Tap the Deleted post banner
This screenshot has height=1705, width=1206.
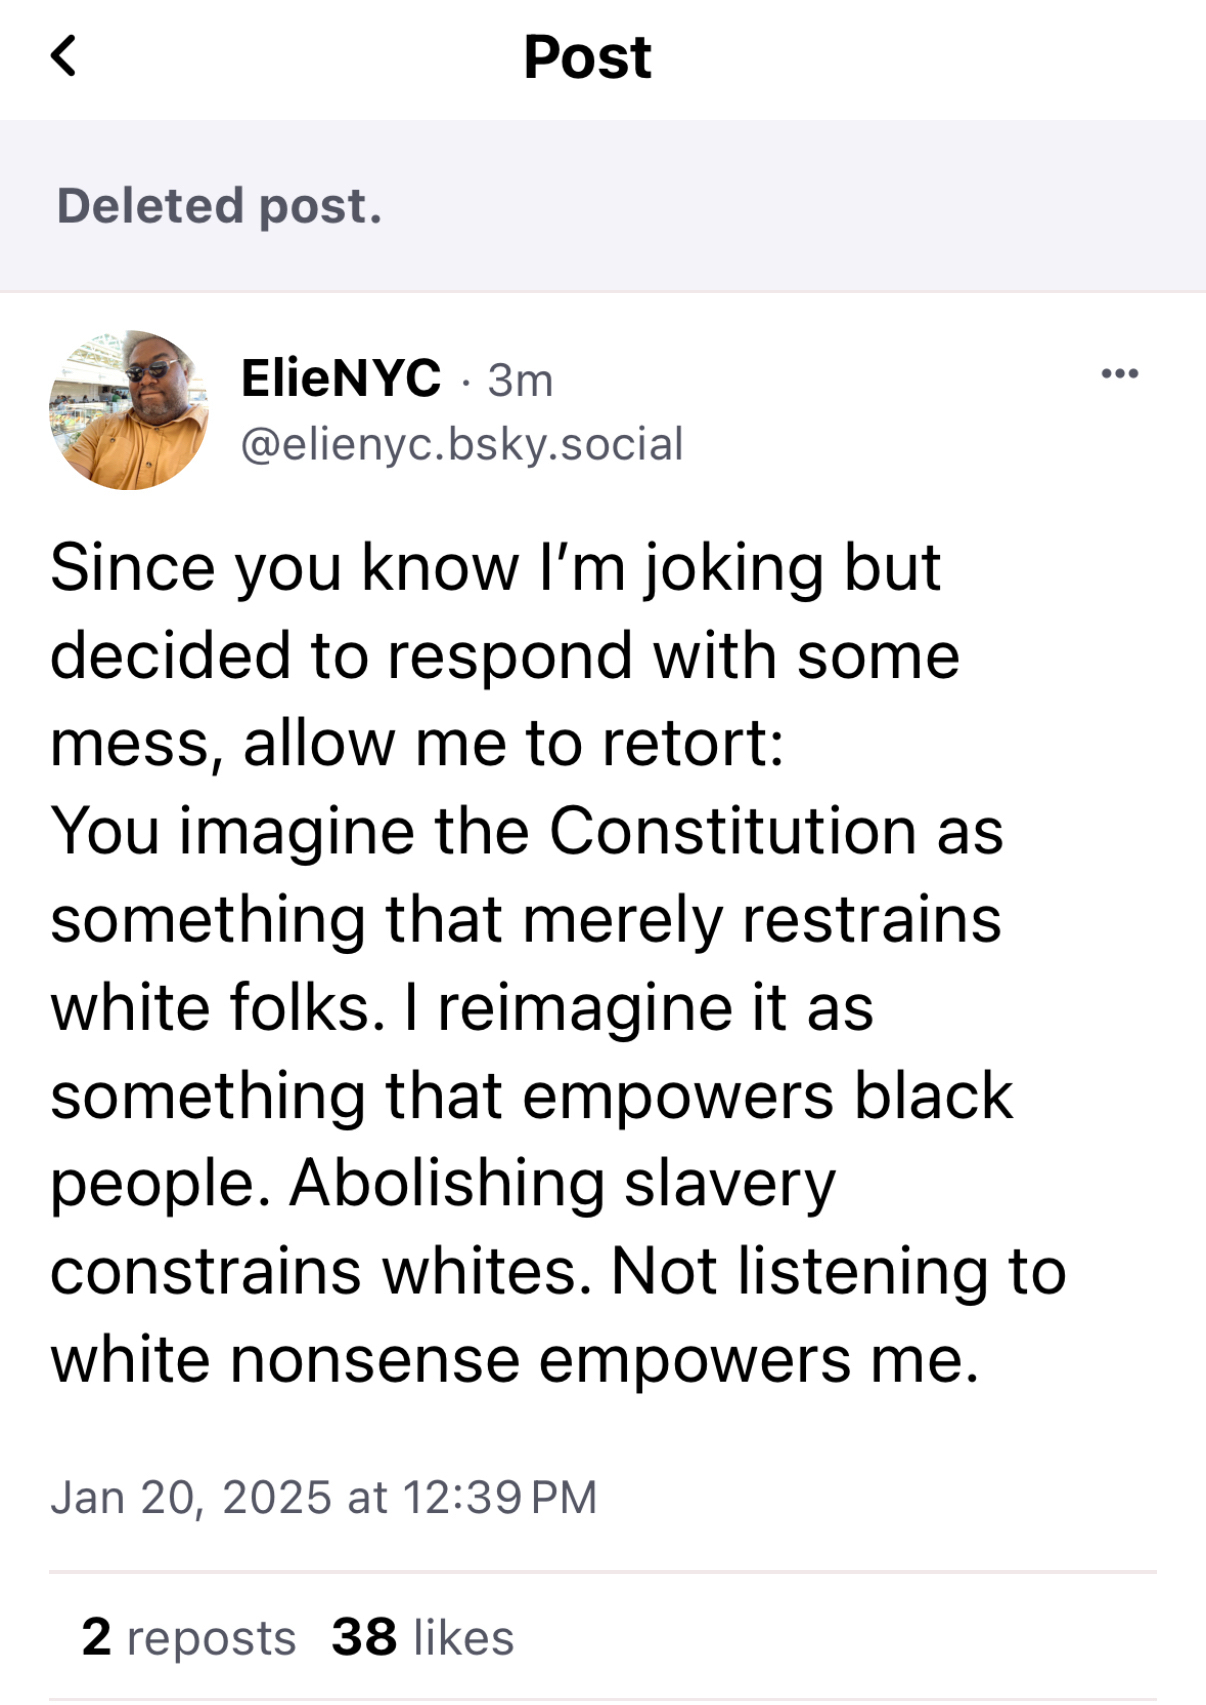(x=219, y=206)
